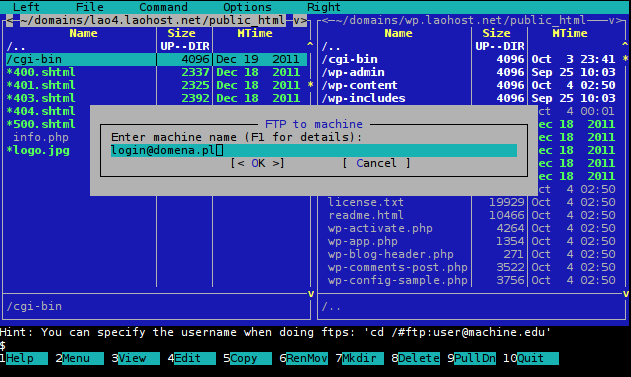
Task: Sort left panel by Name column
Action: point(83,33)
